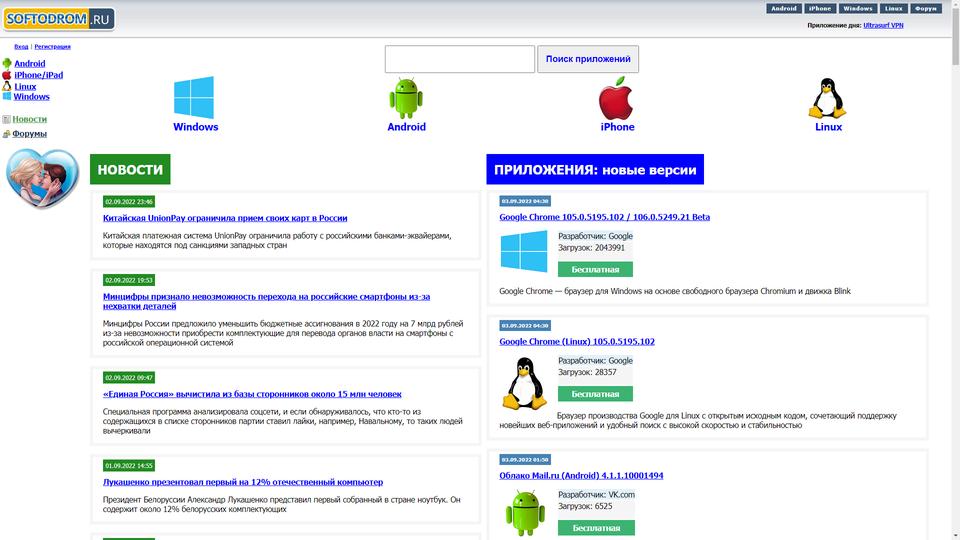
Task: Click the small Android icon in sidebar
Action: [x=7, y=63]
